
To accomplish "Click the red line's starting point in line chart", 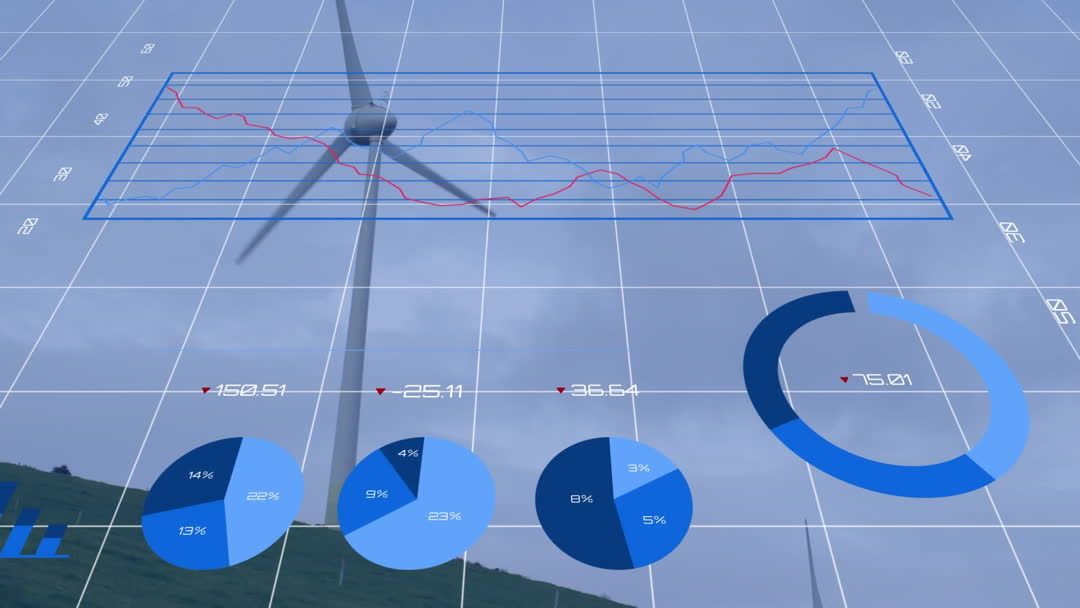I will click(171, 90).
